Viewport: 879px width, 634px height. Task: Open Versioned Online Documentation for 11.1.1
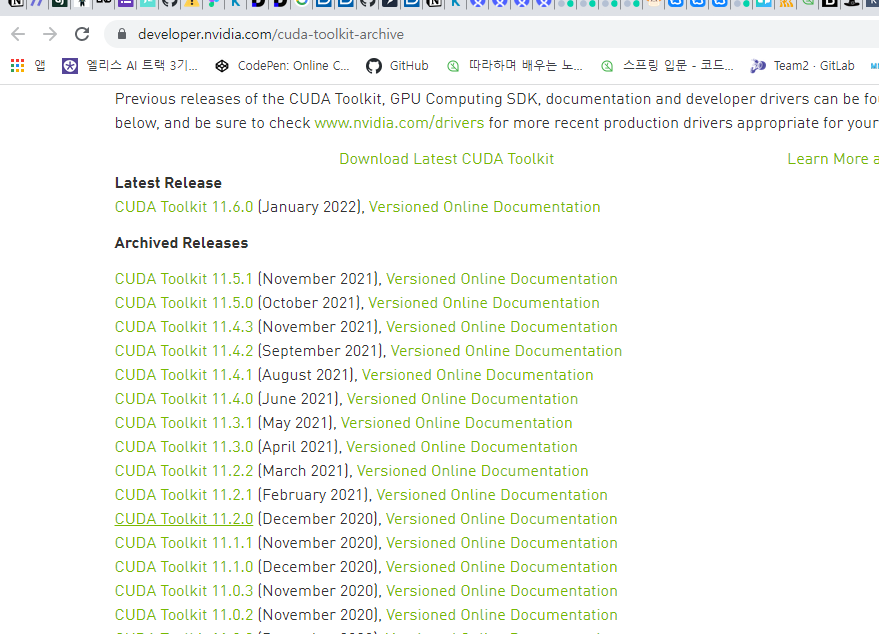pos(502,543)
